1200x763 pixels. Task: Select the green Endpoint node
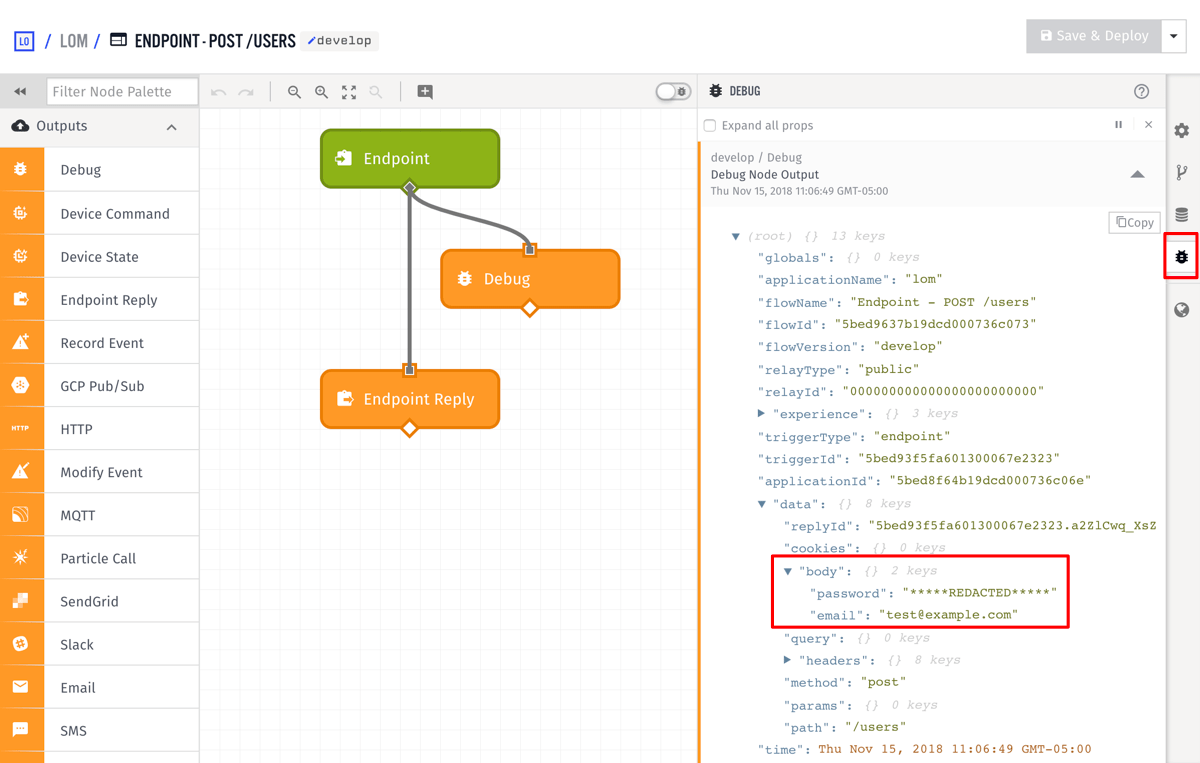pyautogui.click(x=410, y=158)
